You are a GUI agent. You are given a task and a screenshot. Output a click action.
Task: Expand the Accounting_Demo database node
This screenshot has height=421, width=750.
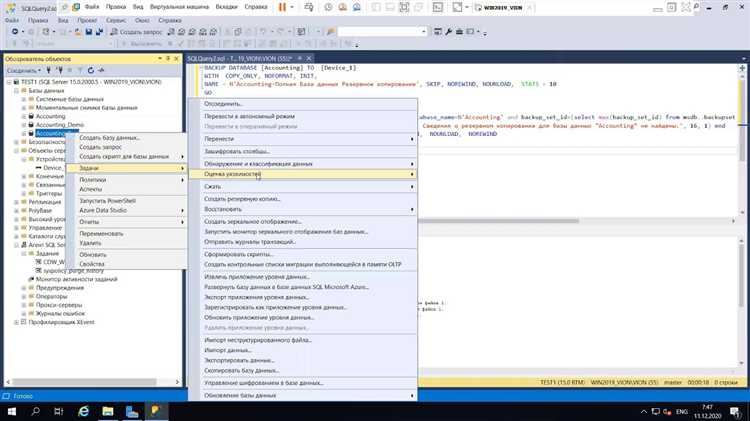pyautogui.click(x=24, y=124)
